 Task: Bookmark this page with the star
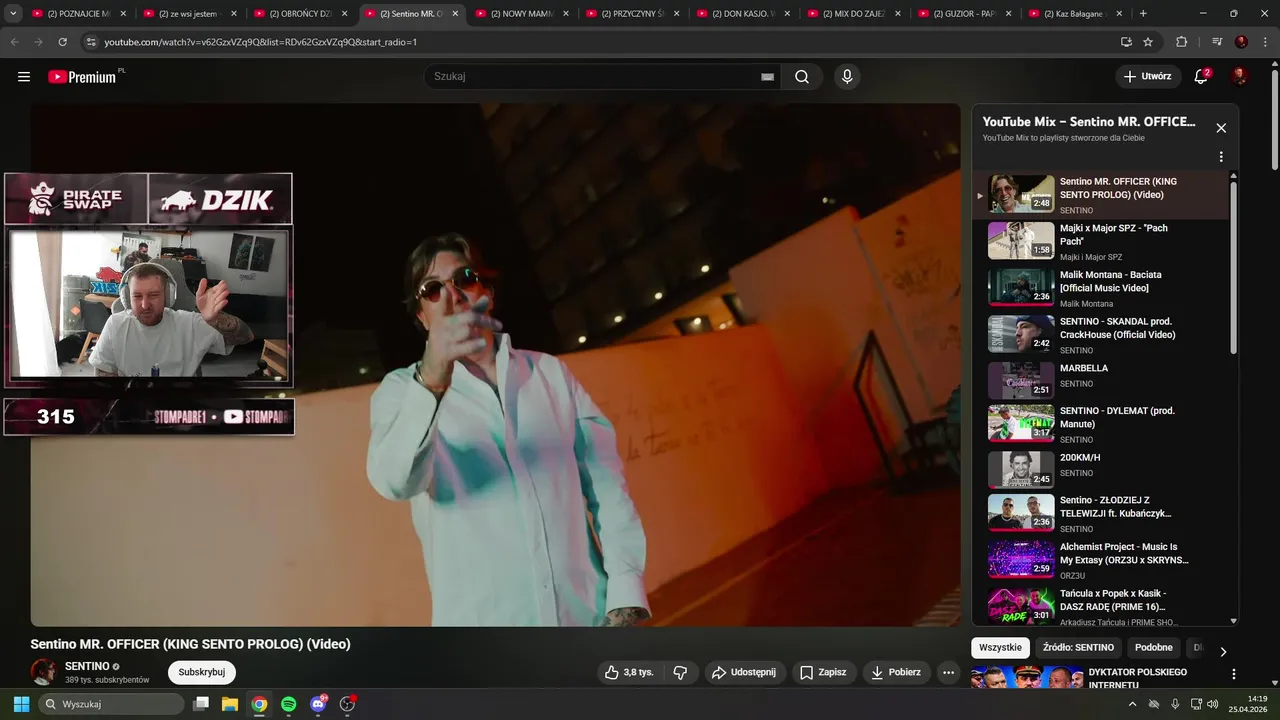click(x=1148, y=42)
